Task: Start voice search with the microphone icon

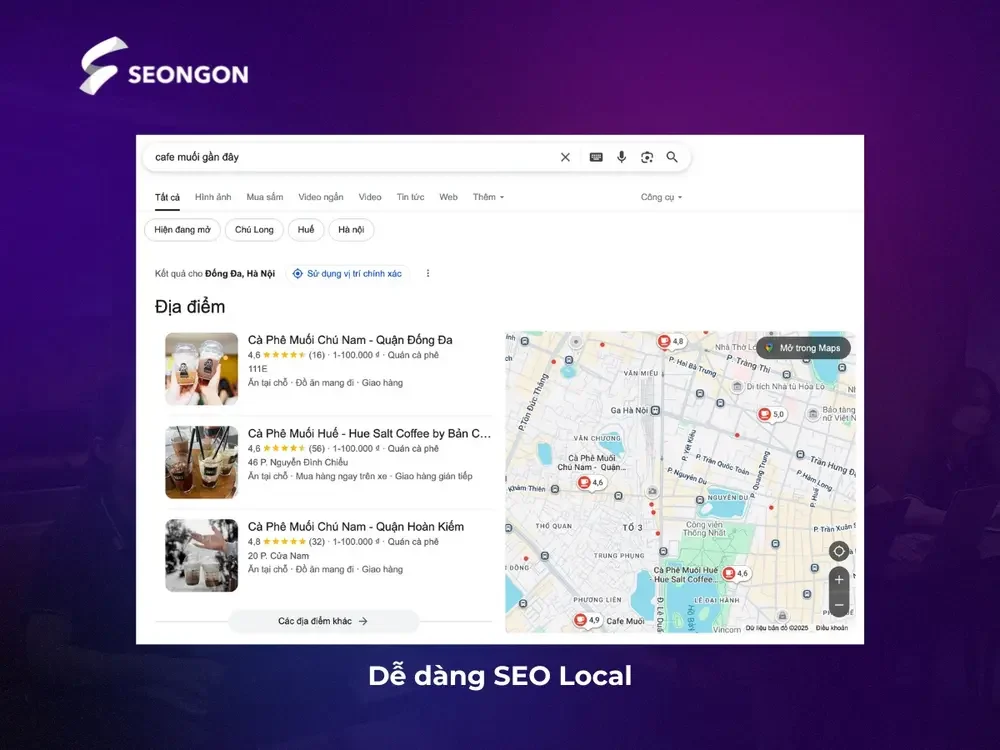Action: [x=621, y=157]
